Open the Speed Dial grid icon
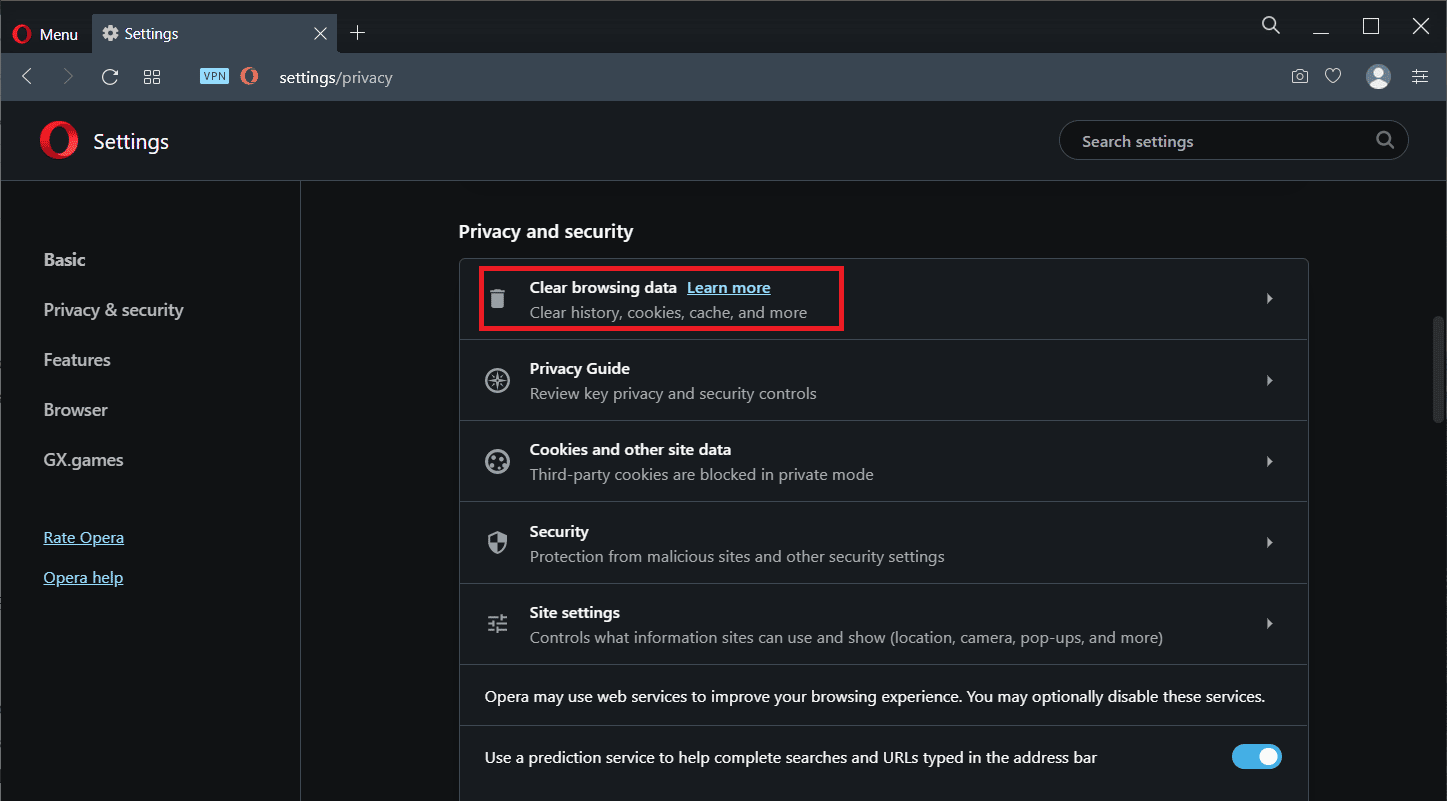1447x801 pixels. pyautogui.click(x=152, y=76)
